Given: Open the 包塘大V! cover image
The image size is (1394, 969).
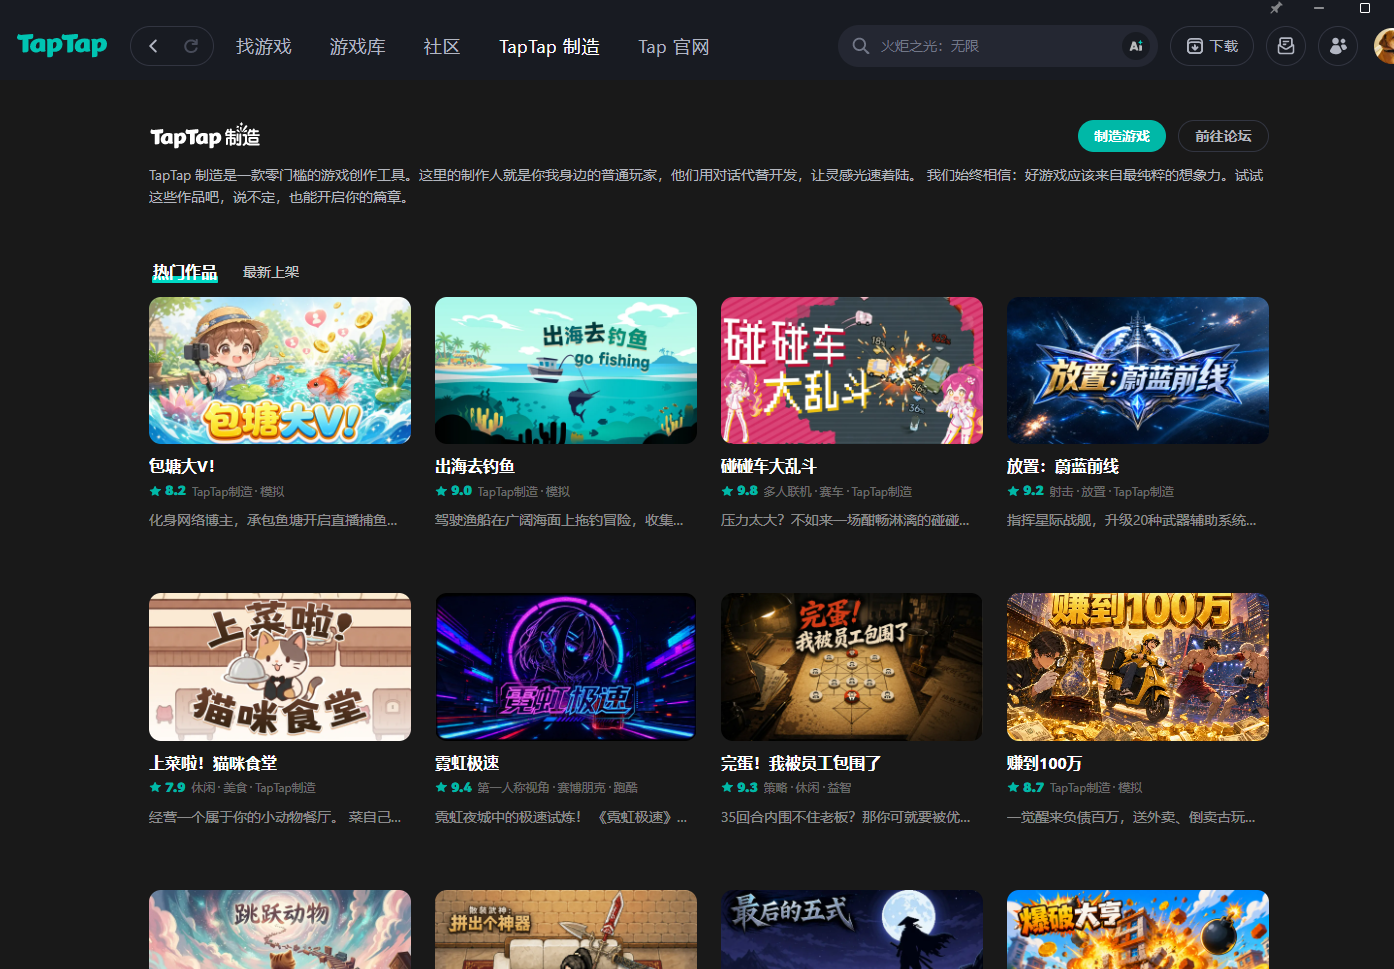Looking at the screenshot, I should tap(280, 370).
